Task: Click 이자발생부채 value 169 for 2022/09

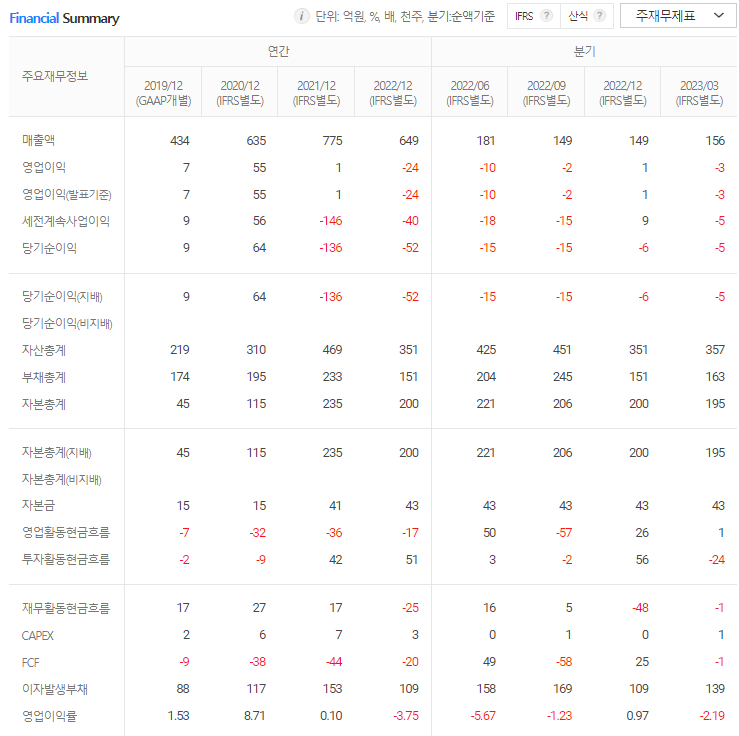Action: [x=562, y=688]
